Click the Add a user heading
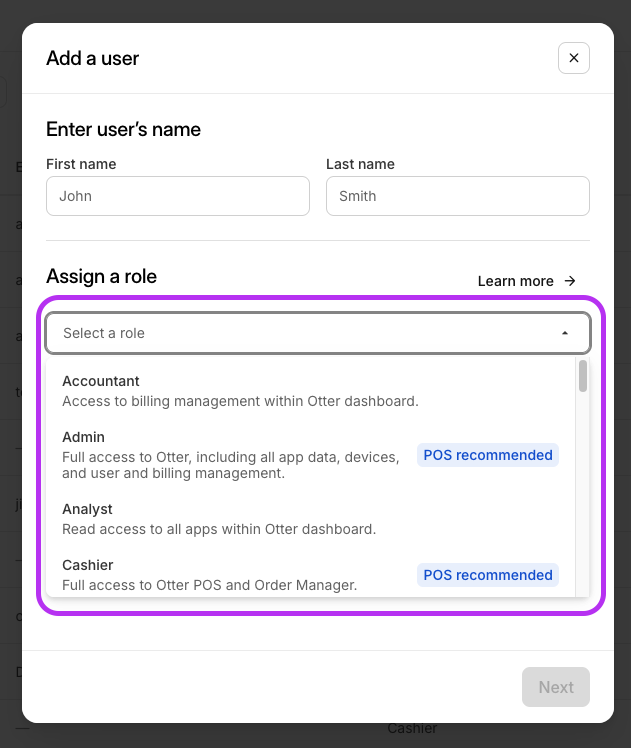Image resolution: width=631 pixels, height=748 pixels. pos(93,58)
